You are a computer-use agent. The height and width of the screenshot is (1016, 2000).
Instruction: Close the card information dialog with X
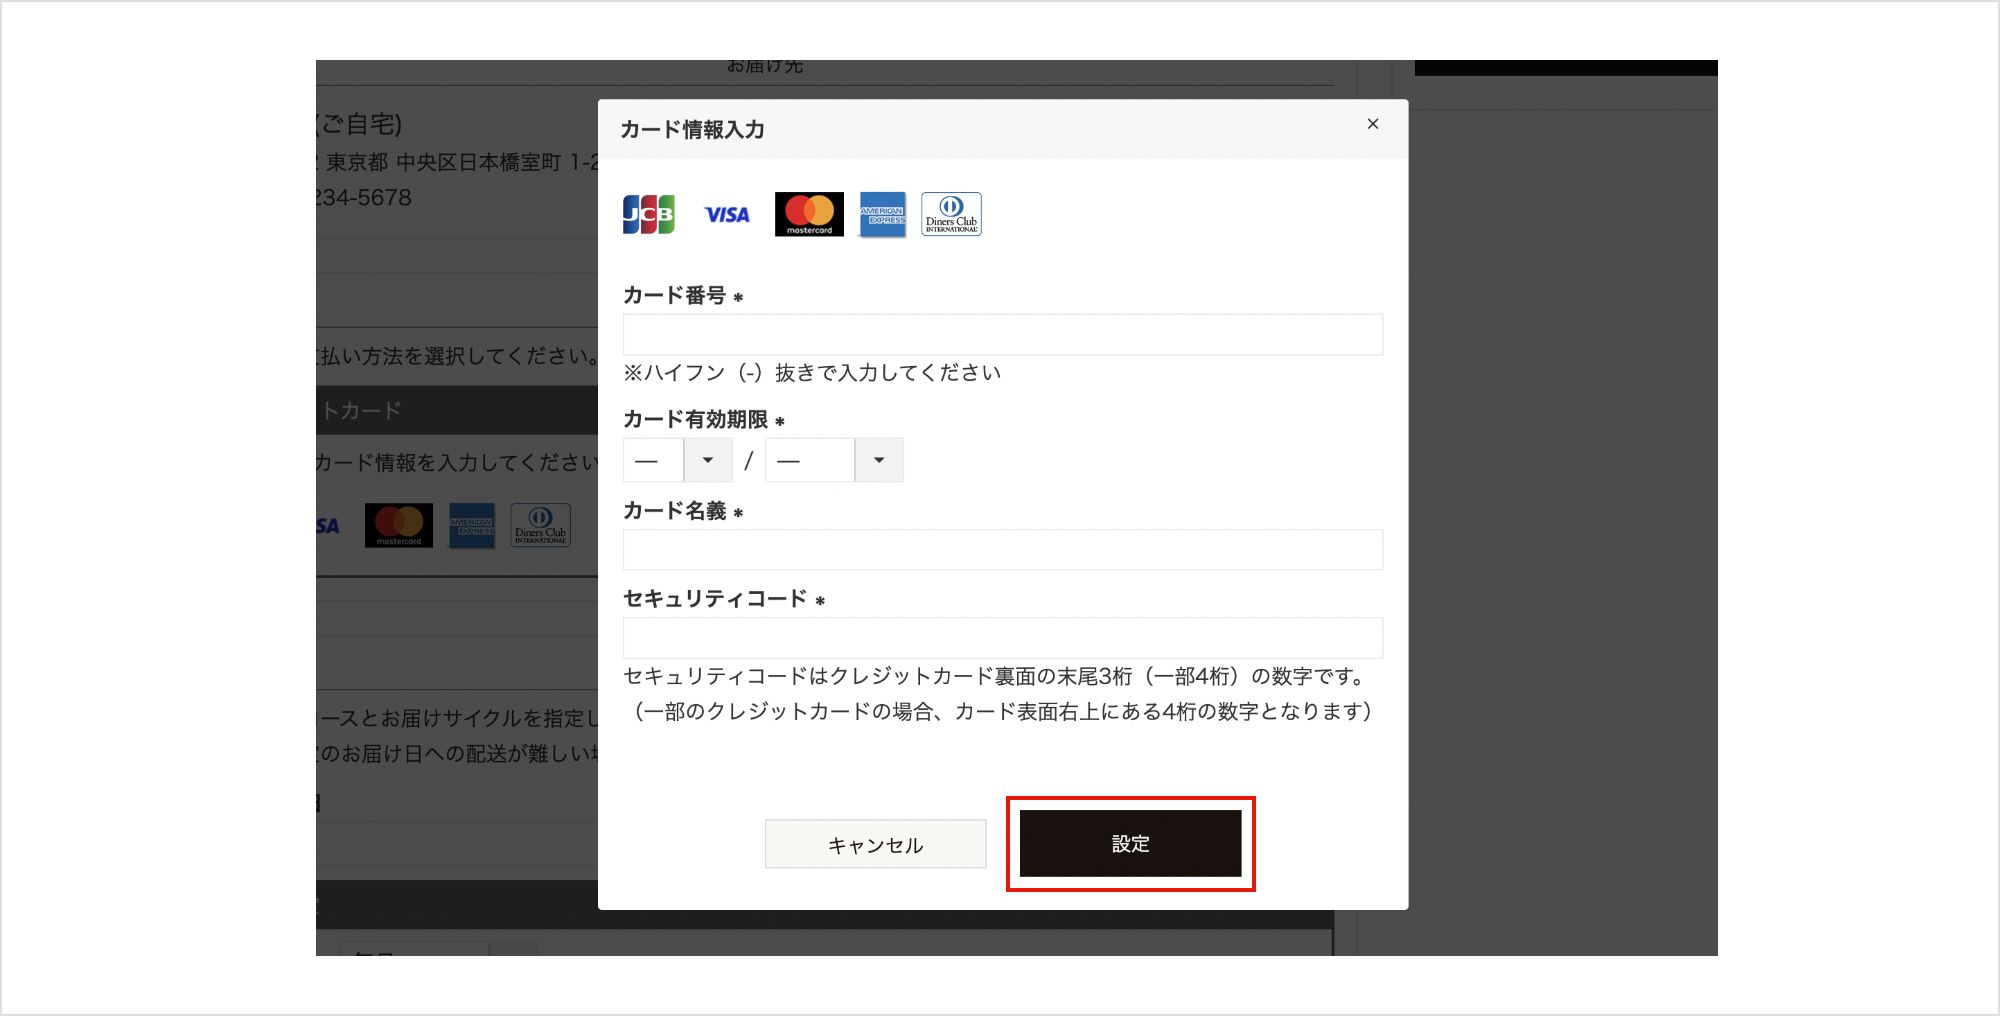[1373, 124]
